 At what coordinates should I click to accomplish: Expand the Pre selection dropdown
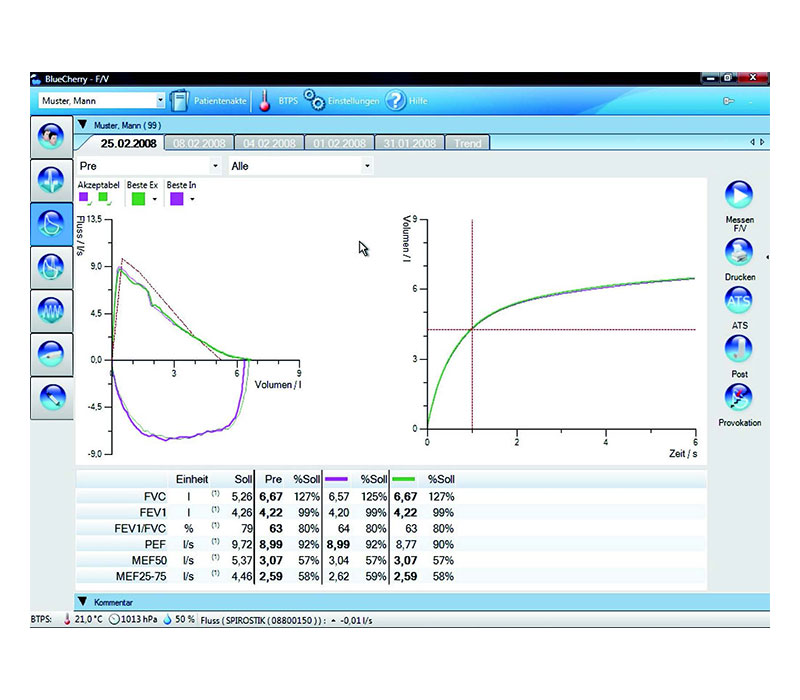tap(149, 166)
